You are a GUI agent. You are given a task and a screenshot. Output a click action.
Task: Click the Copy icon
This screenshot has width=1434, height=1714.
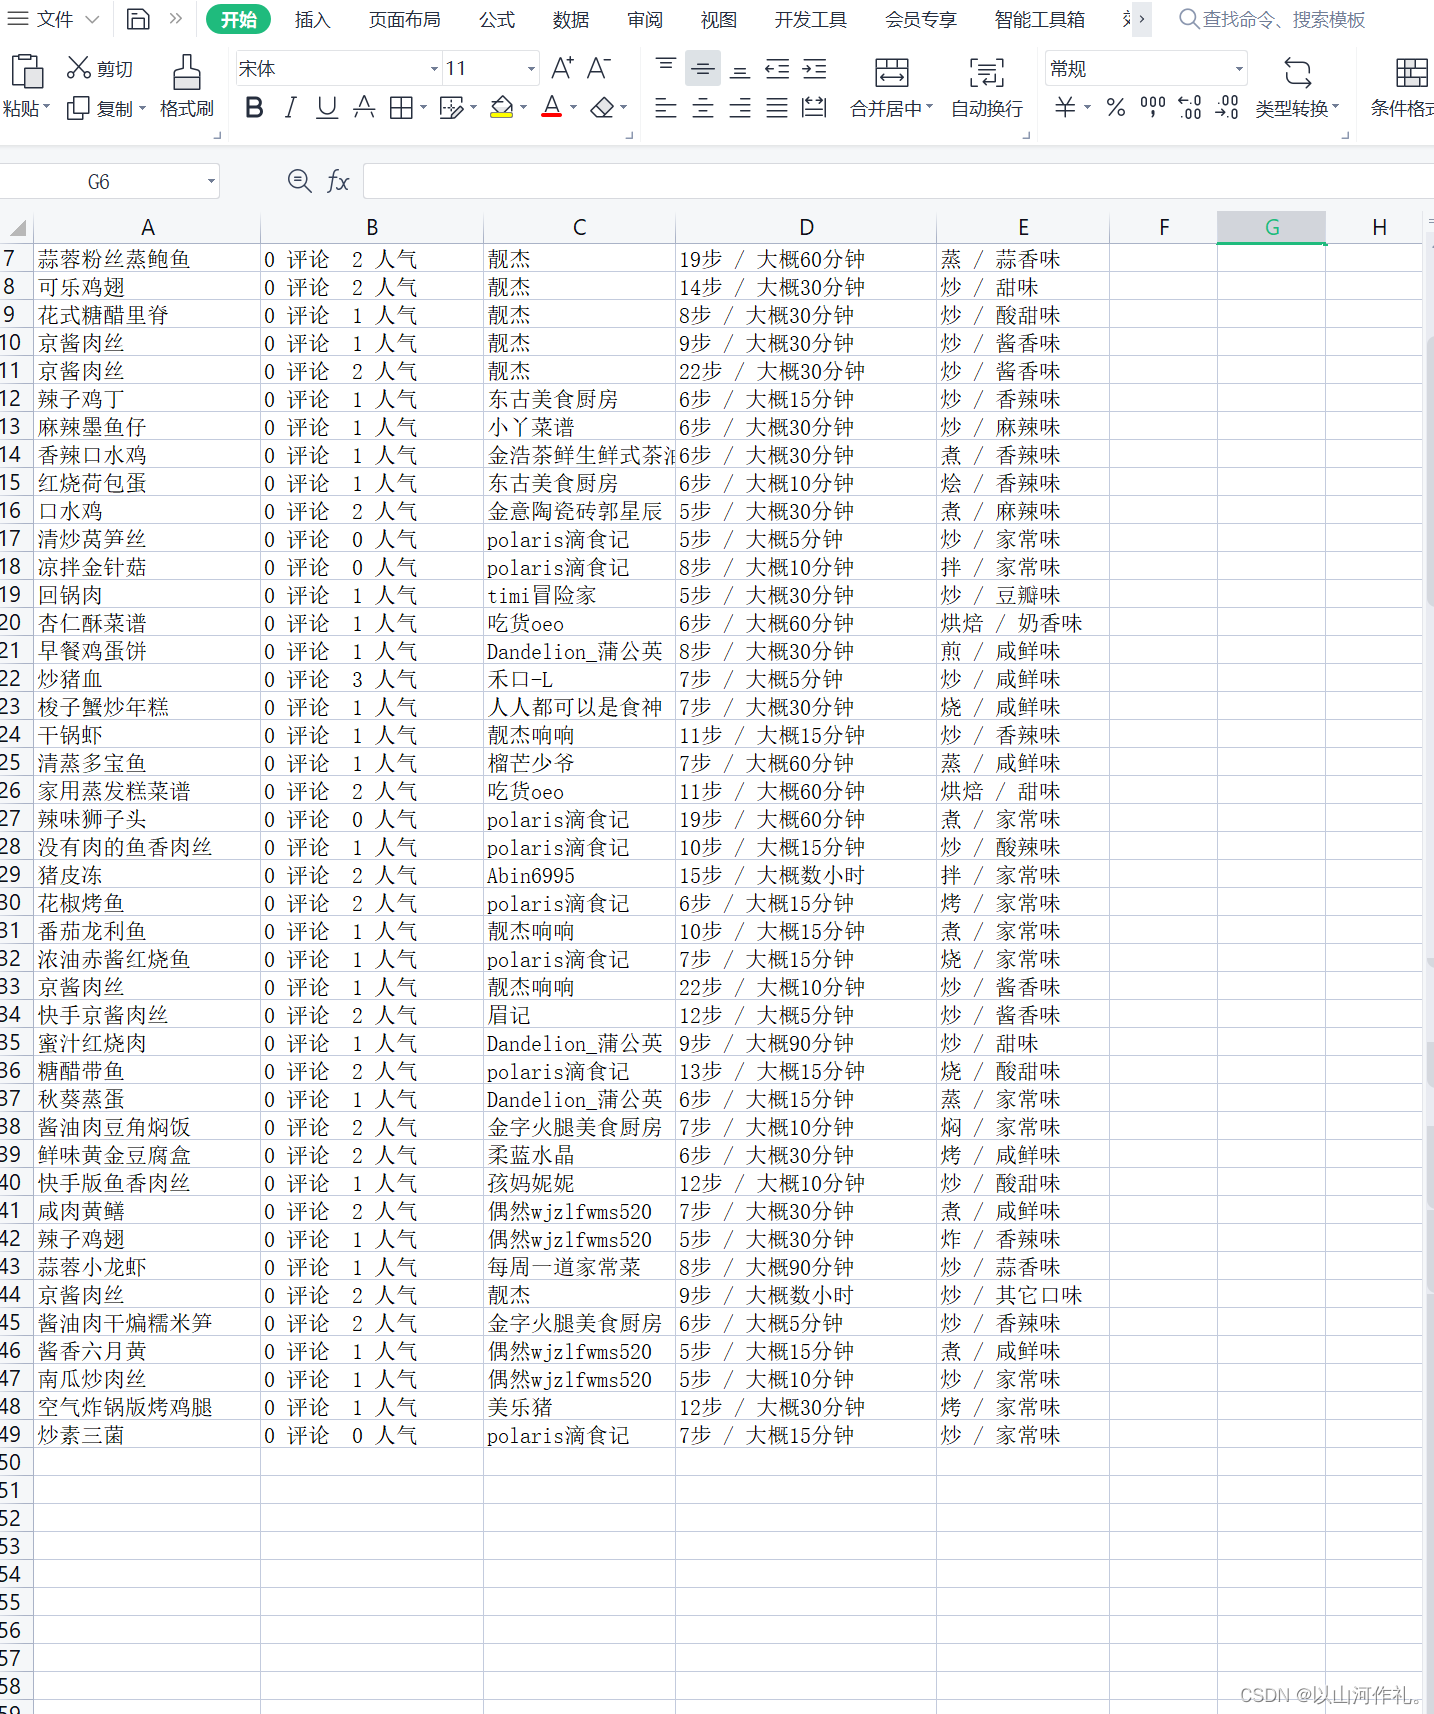point(78,108)
